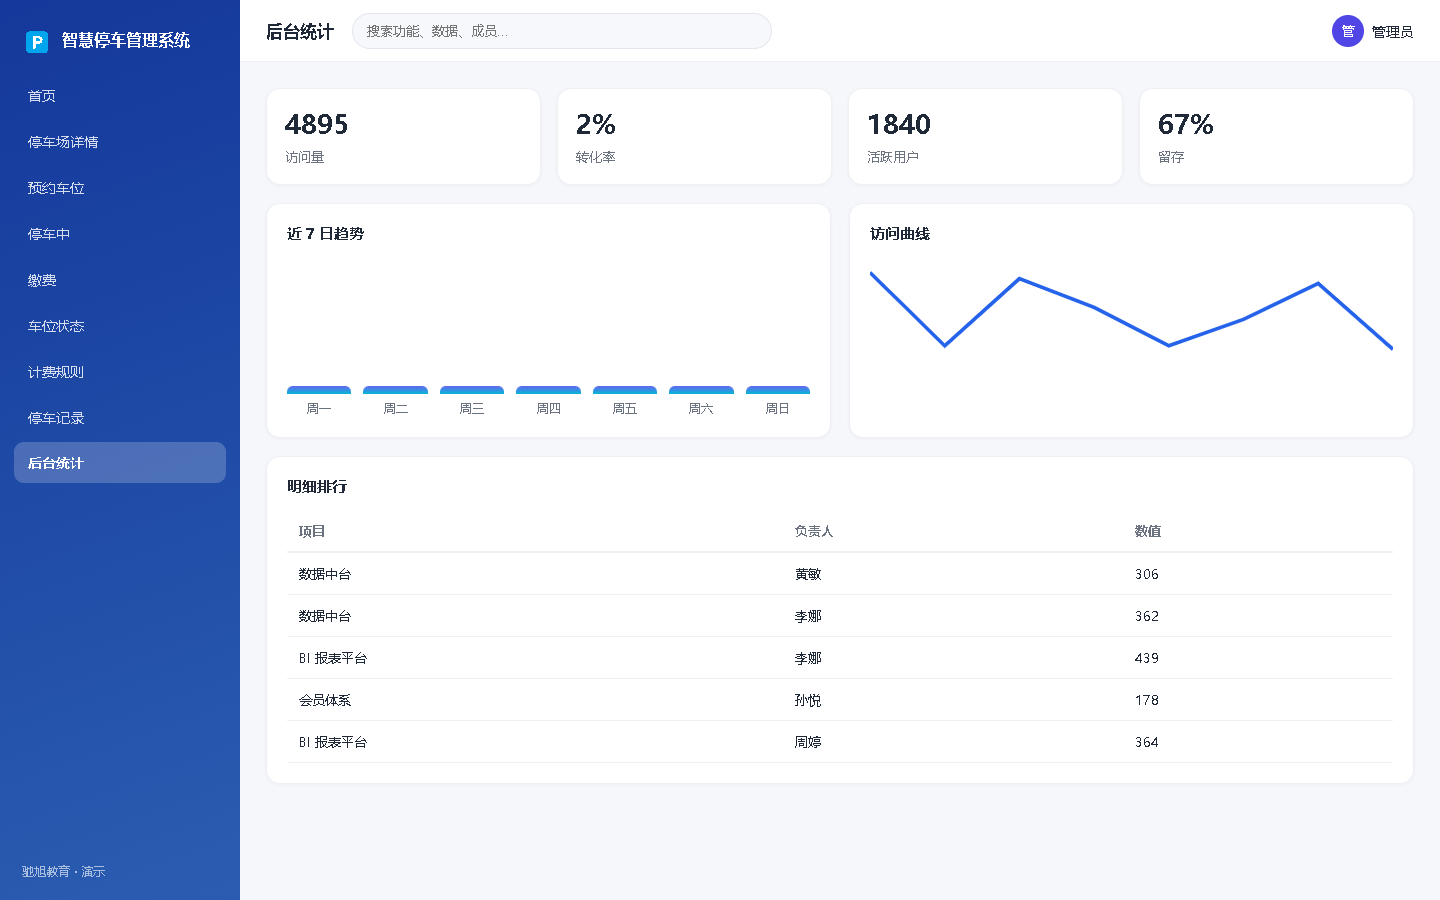Image resolution: width=1440 pixels, height=900 pixels.
Task: Click the 驰旭教育 · 演示 footer text
Action: [64, 872]
